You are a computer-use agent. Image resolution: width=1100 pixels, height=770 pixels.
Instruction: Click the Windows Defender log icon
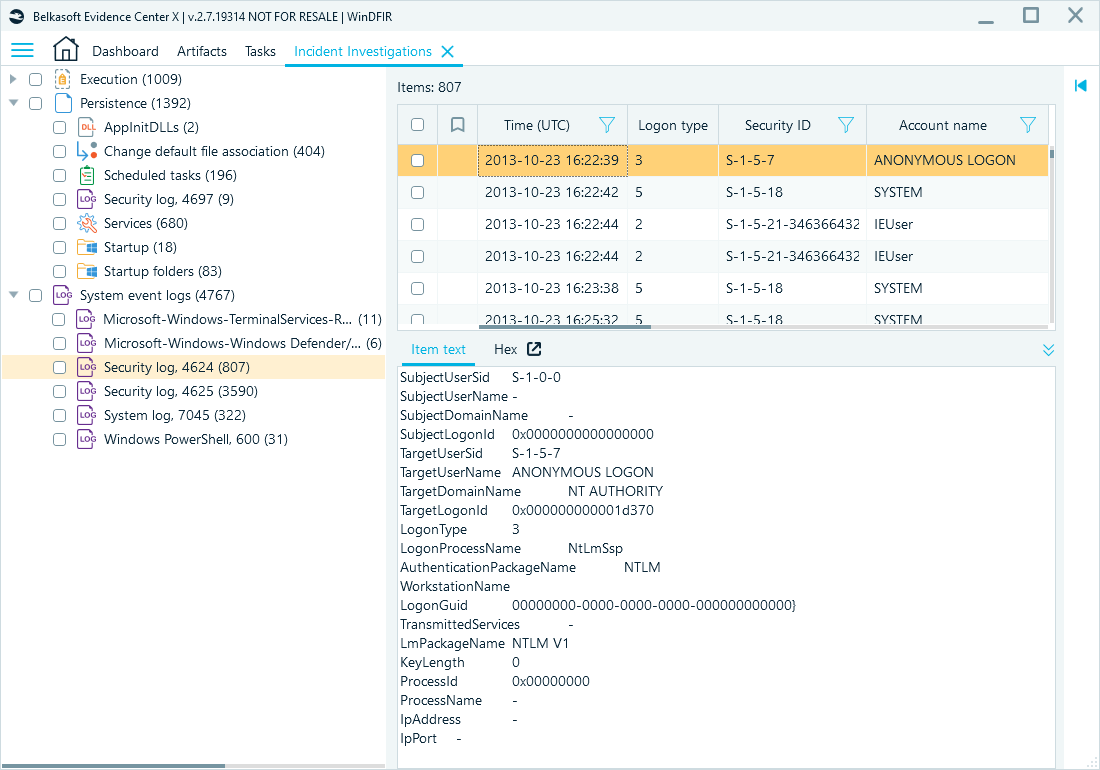click(87, 343)
